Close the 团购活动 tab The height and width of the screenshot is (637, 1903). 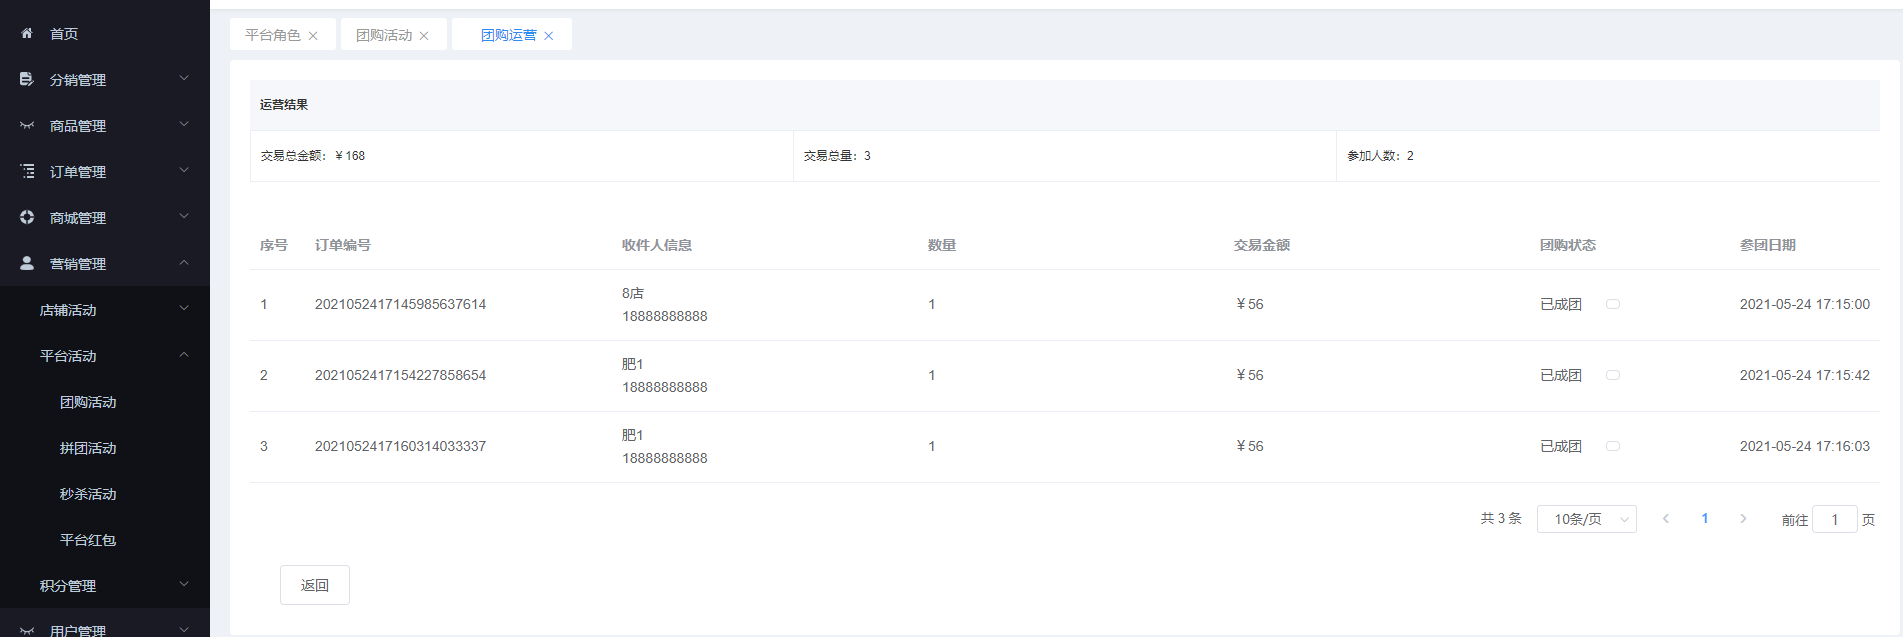point(424,36)
